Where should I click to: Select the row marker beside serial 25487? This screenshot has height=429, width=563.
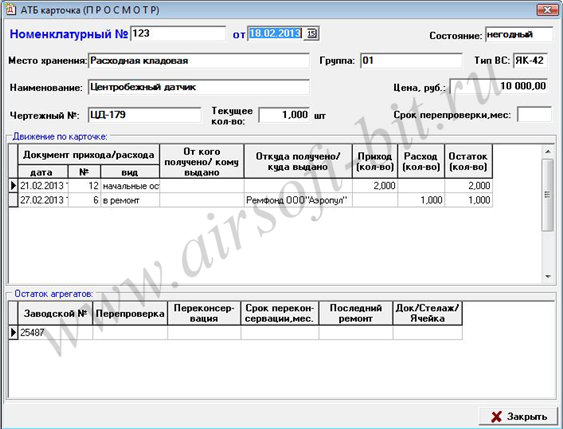[13, 332]
